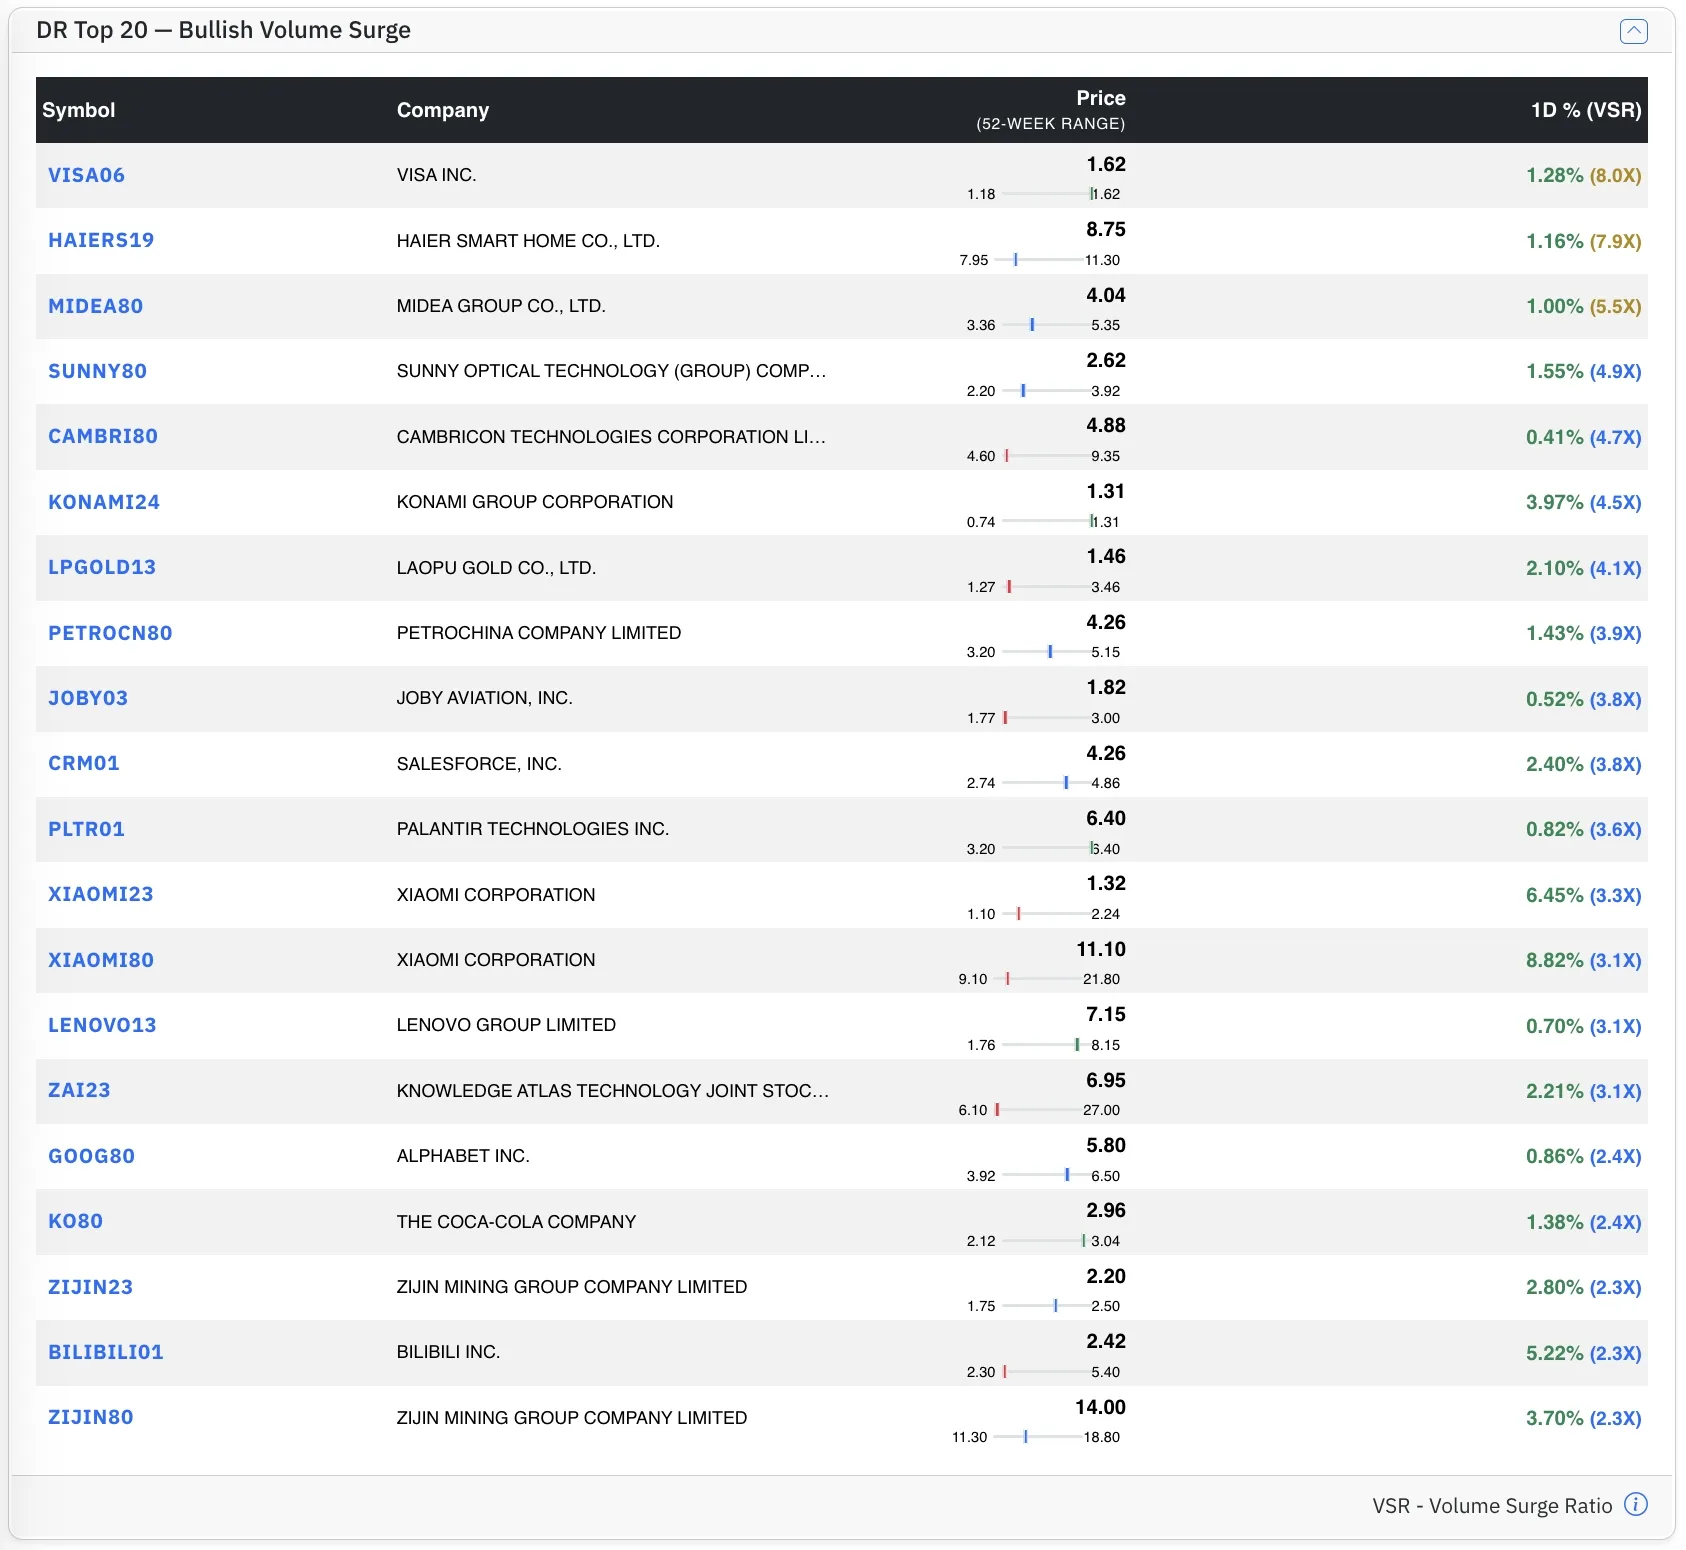Open the VSR info icon

pos(1635,1504)
